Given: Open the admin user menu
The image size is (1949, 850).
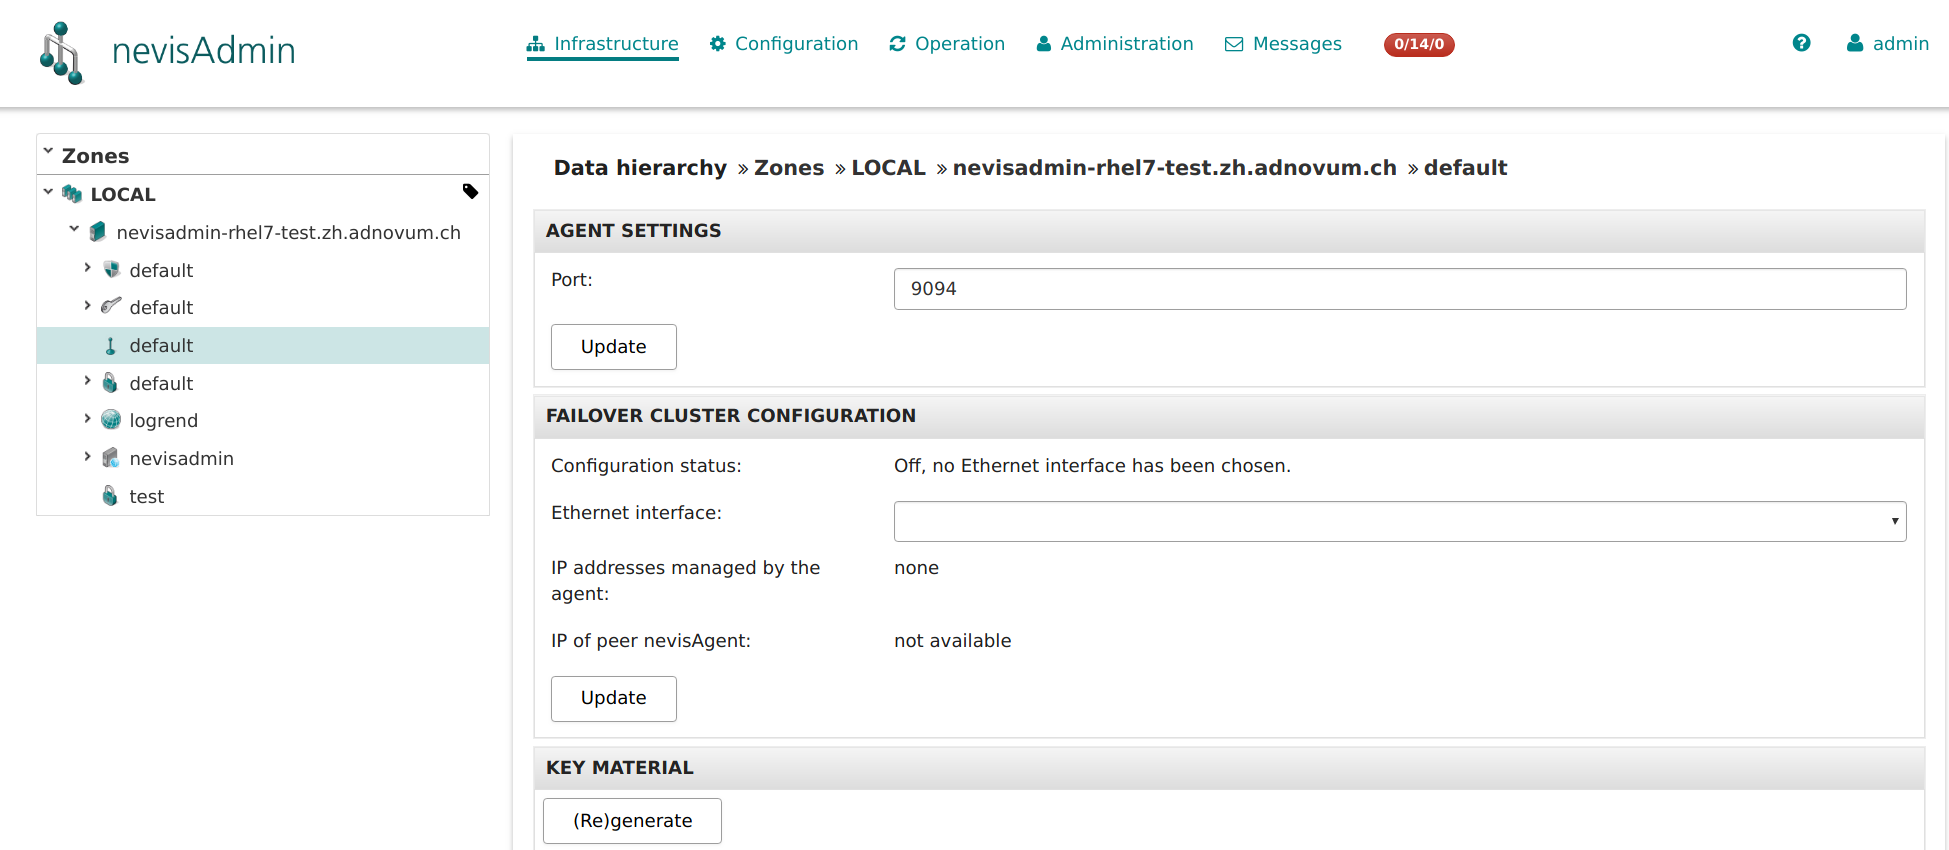Looking at the screenshot, I should pyautogui.click(x=1888, y=44).
